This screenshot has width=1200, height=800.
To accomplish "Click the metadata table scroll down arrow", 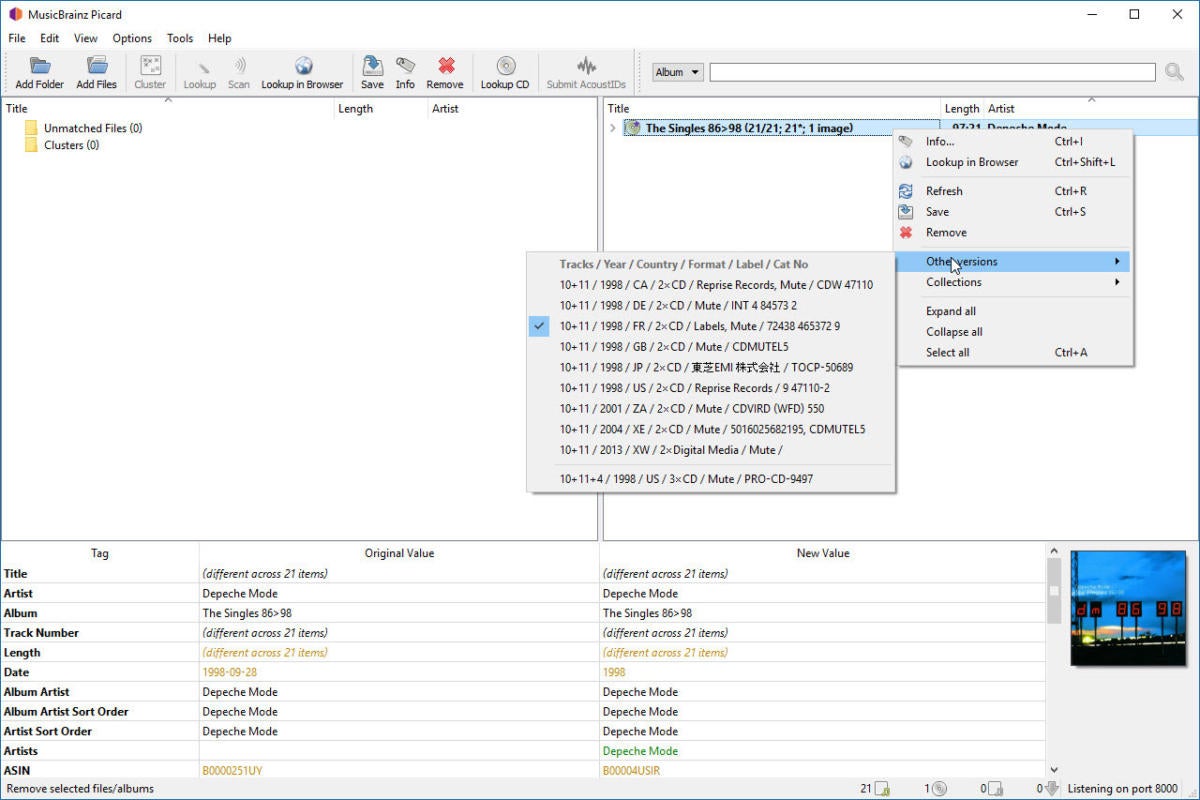I will pos(1054,770).
